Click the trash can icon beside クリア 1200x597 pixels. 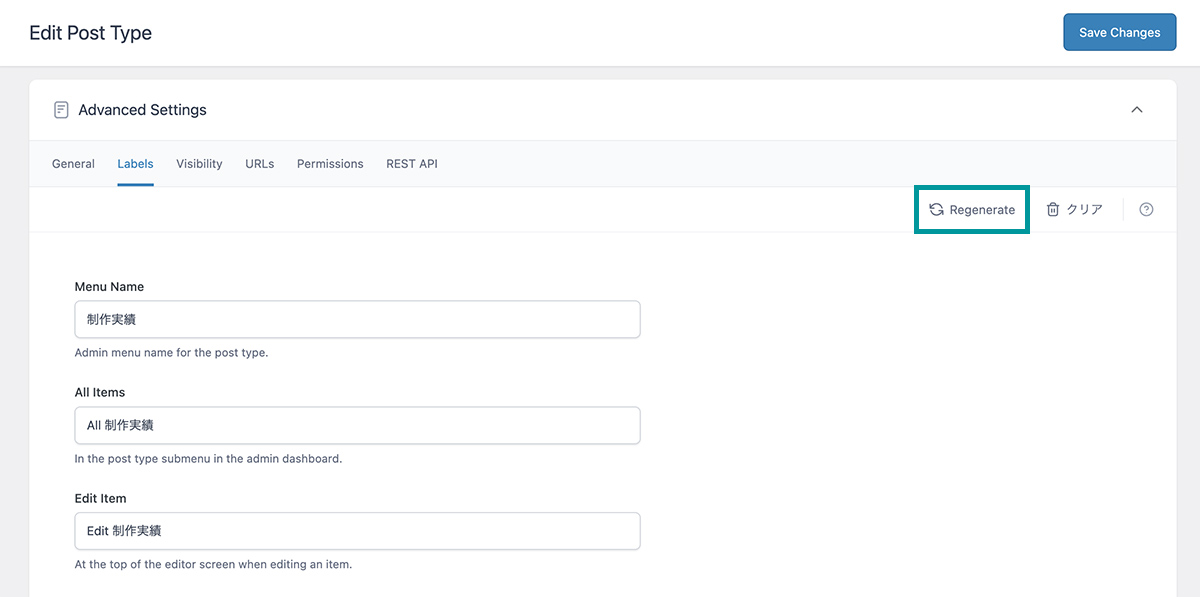[1053, 210]
